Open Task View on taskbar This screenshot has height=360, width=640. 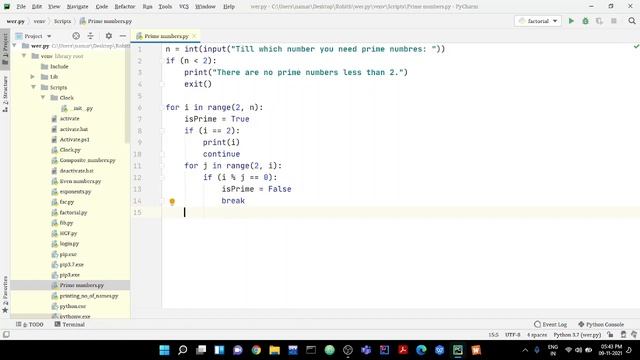point(201,350)
